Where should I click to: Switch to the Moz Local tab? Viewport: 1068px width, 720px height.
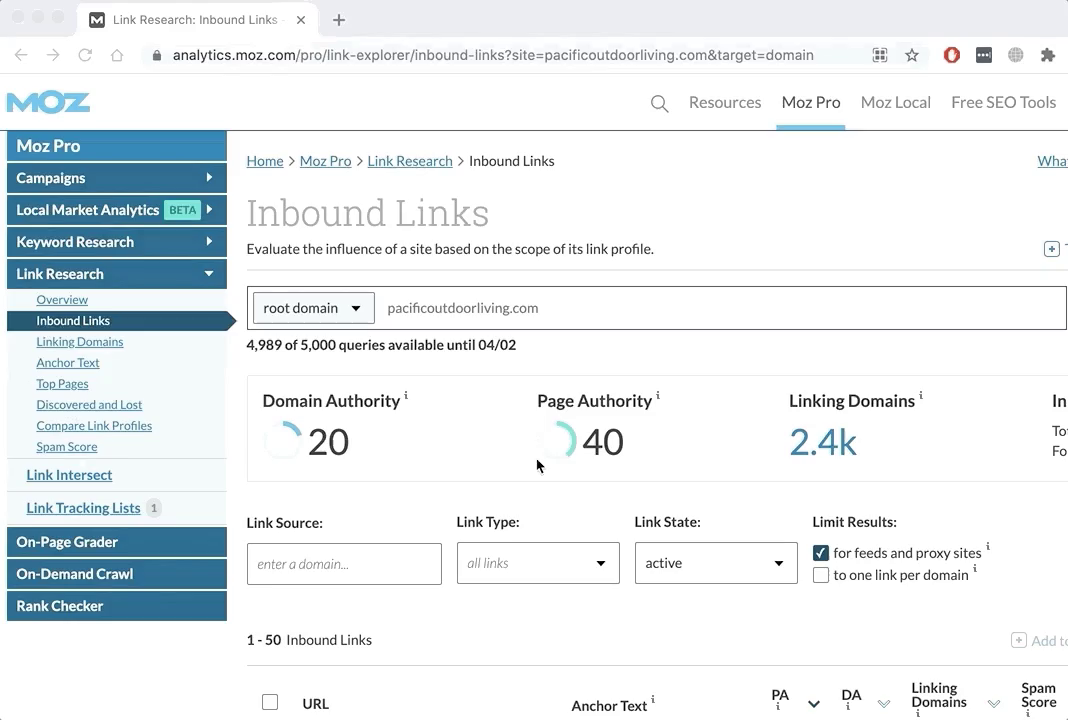[x=895, y=102]
